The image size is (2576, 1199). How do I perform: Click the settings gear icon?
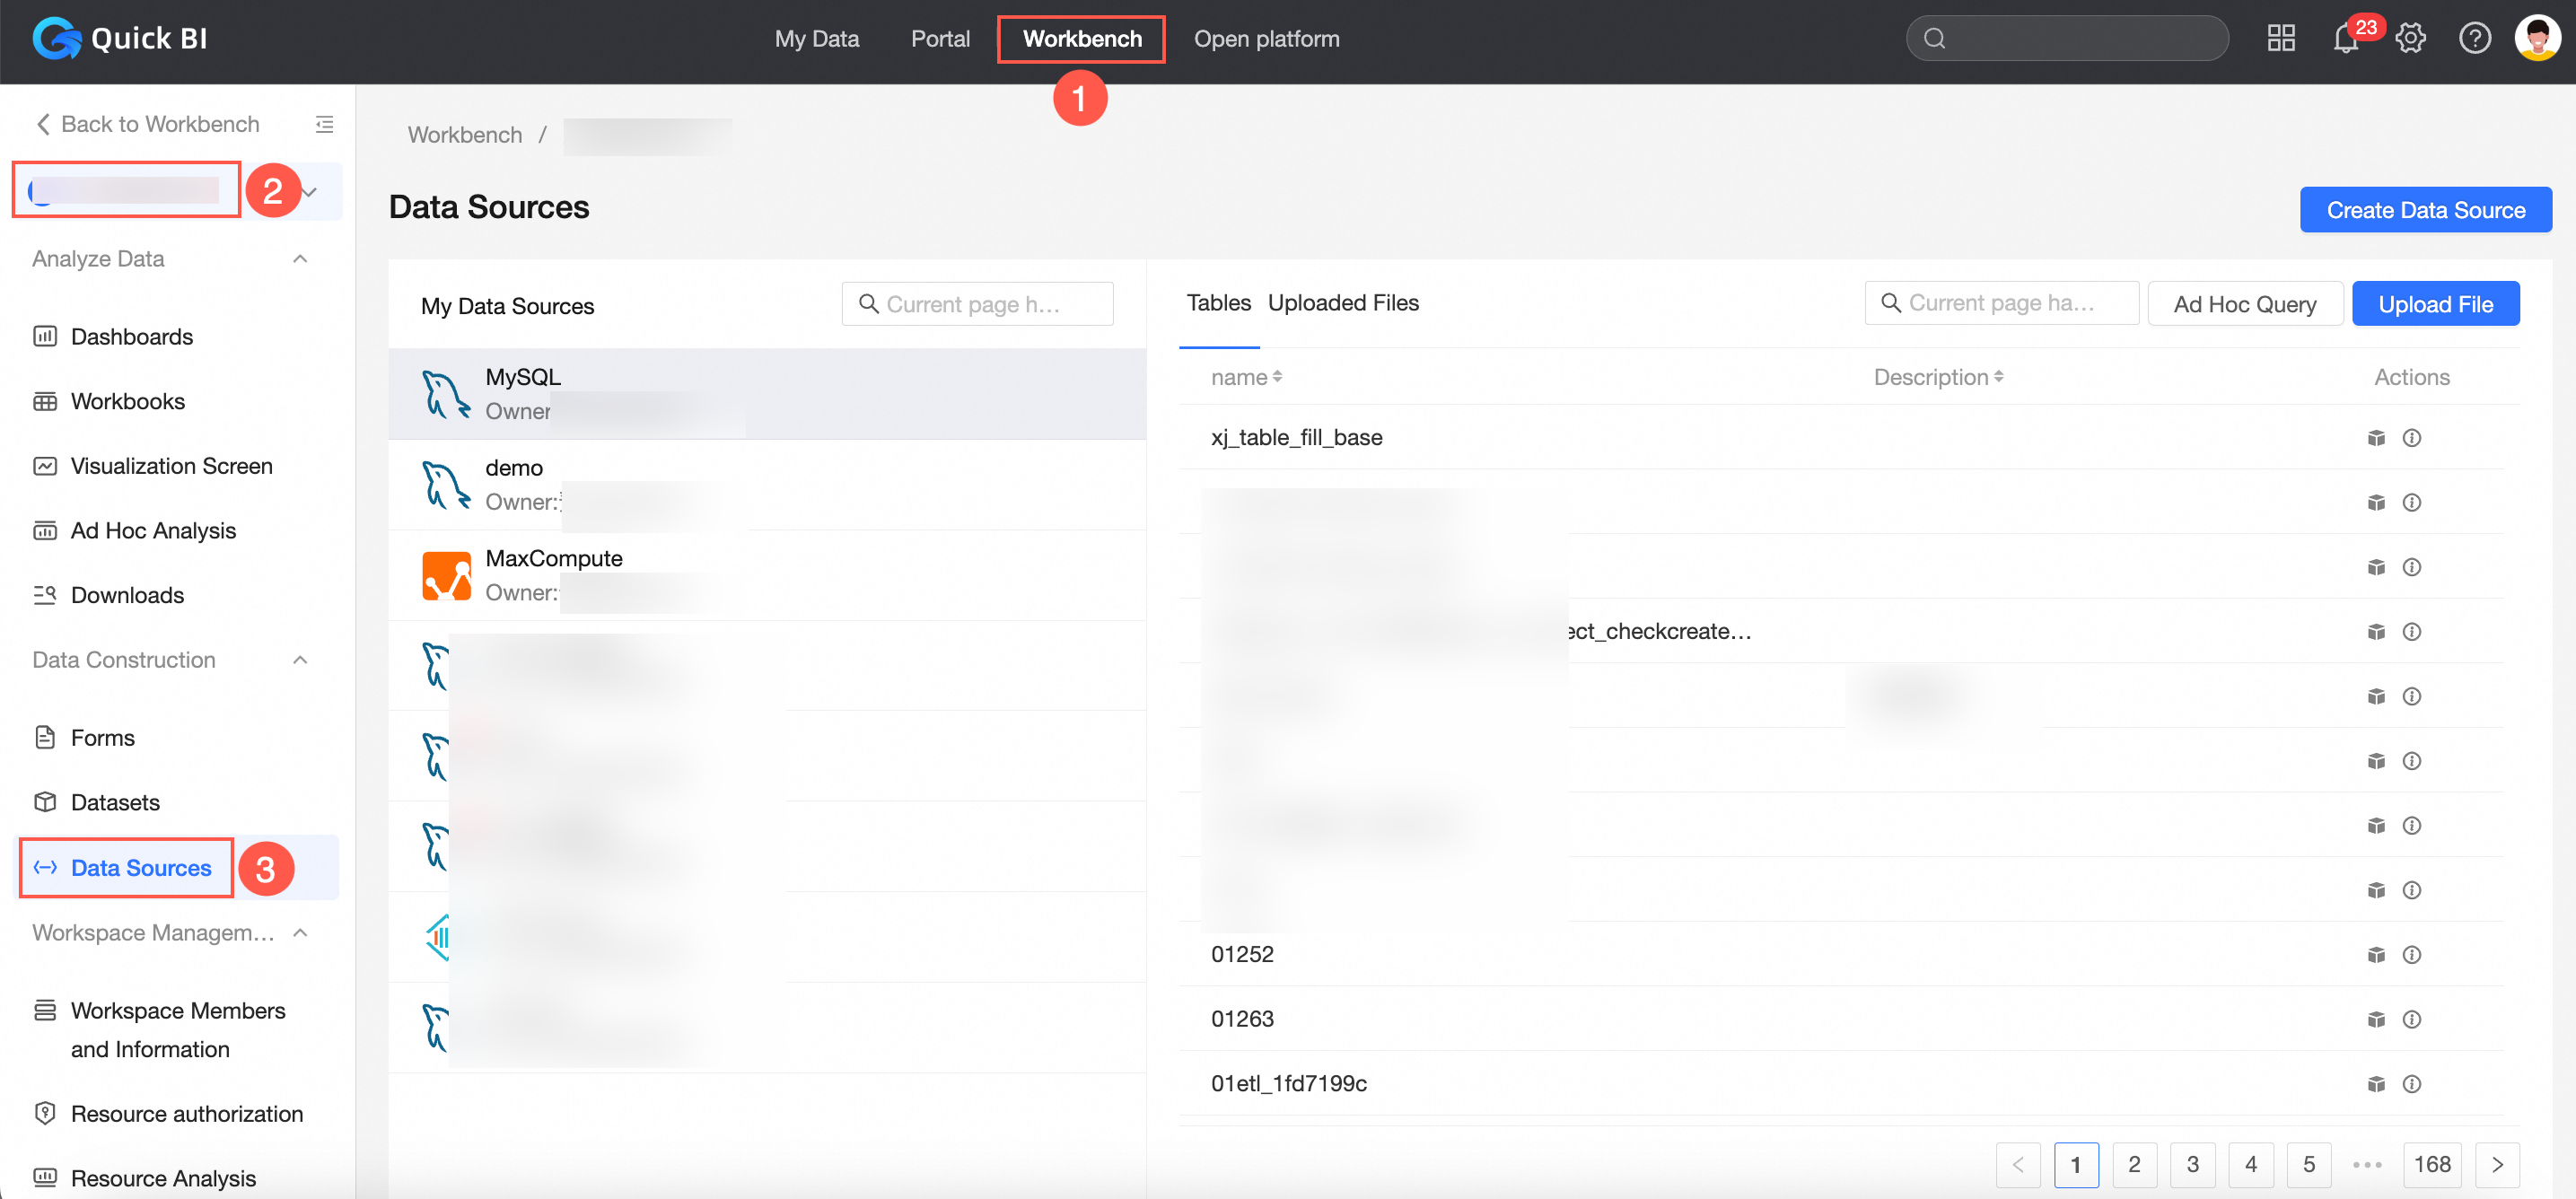tap(2410, 39)
